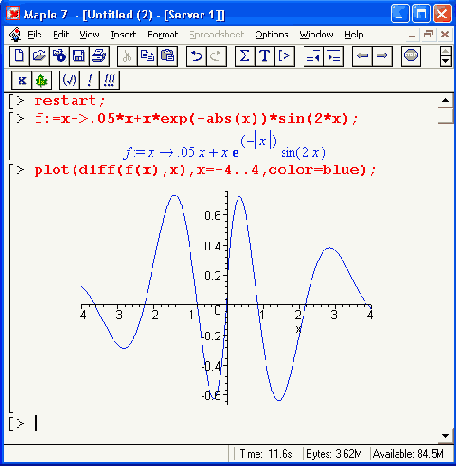Click the empty input prompt at bottom
This screenshot has height=466, width=456.
36,424
